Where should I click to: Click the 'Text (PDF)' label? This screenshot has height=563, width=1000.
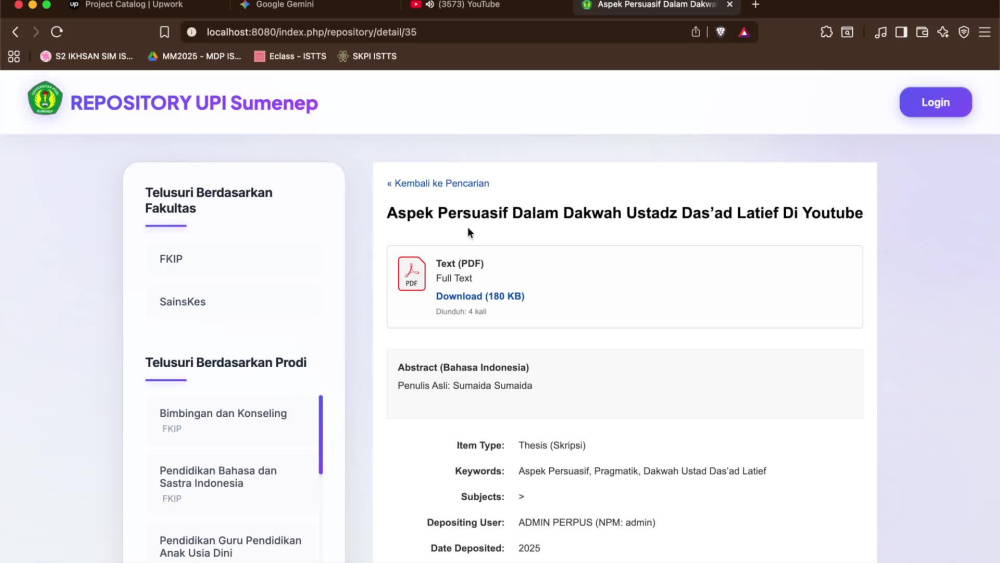coord(459,263)
